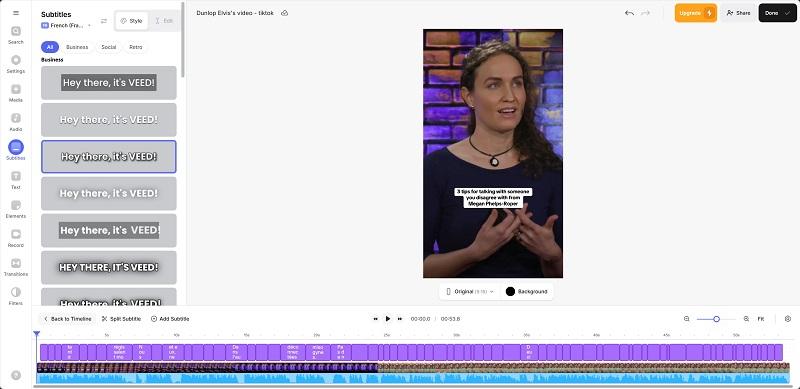Click Split Subtitle
Image resolution: width=800 pixels, height=389 pixels.
click(121, 319)
